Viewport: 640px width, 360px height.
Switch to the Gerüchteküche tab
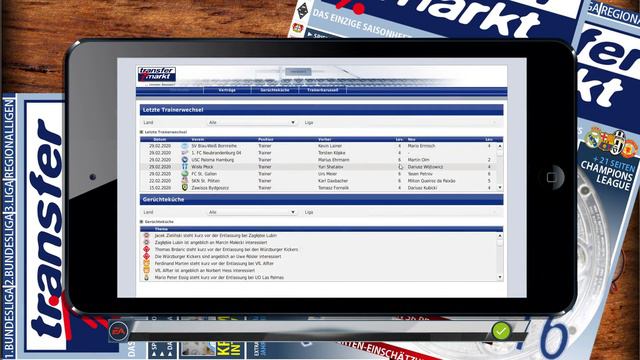(x=275, y=90)
